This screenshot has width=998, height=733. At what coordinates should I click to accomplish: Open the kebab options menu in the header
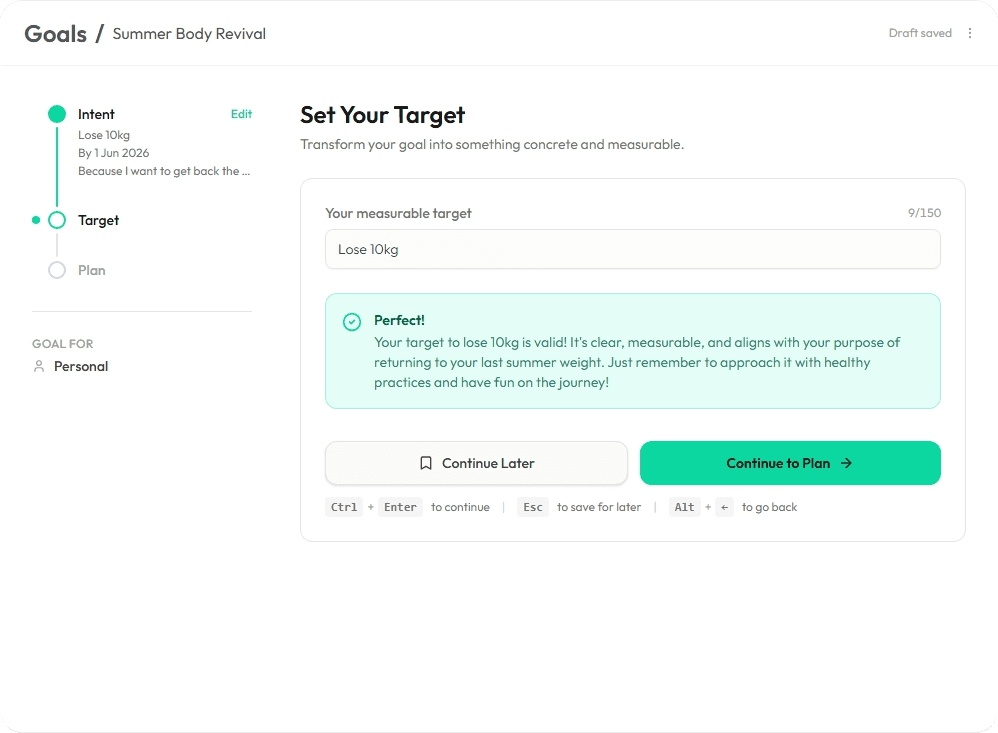(x=970, y=32)
